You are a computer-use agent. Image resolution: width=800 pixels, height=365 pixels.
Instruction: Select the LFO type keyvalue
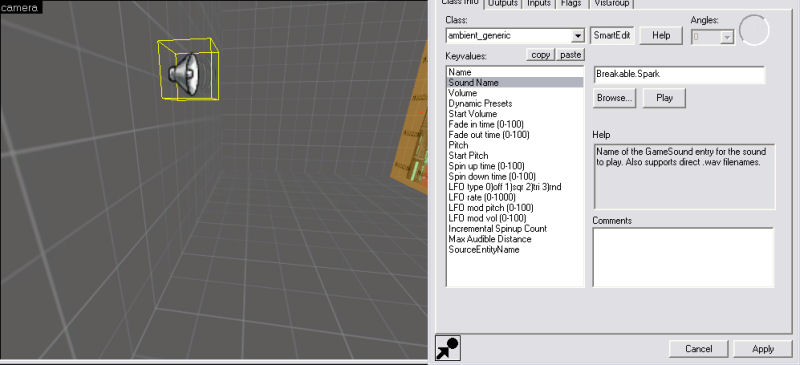515,187
